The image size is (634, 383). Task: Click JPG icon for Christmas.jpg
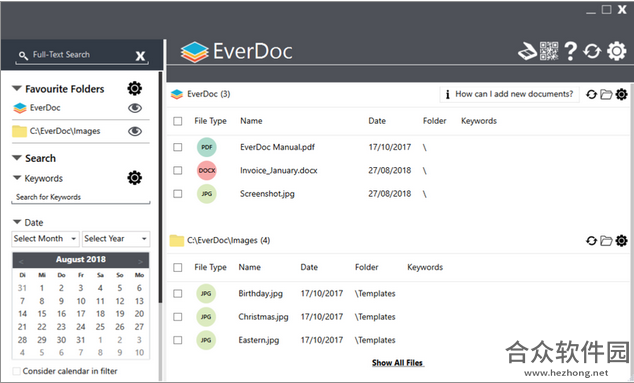tap(206, 317)
